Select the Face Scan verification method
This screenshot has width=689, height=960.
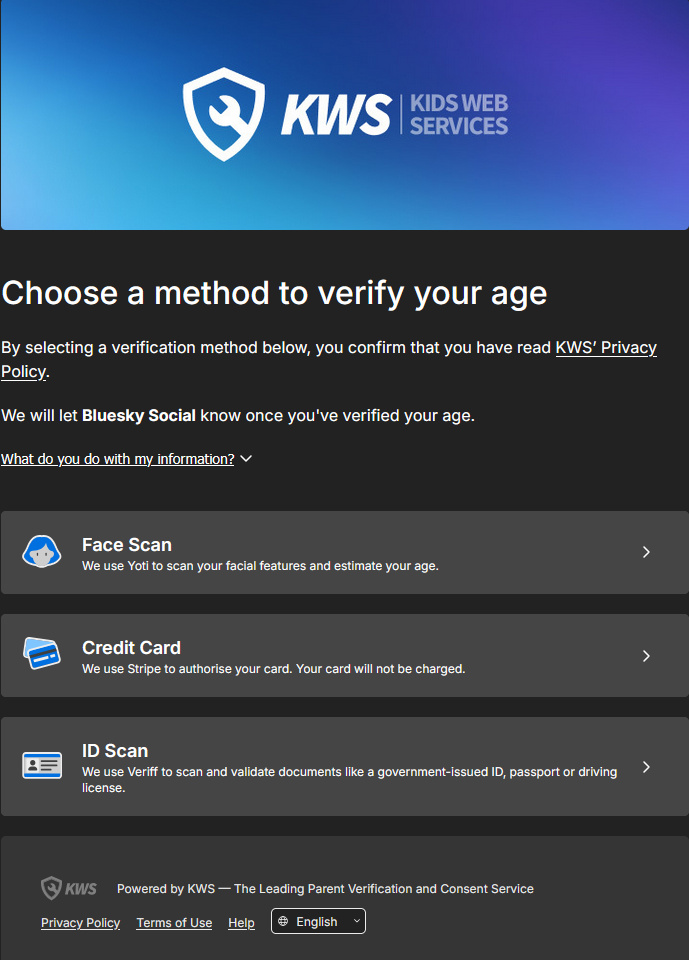(344, 553)
